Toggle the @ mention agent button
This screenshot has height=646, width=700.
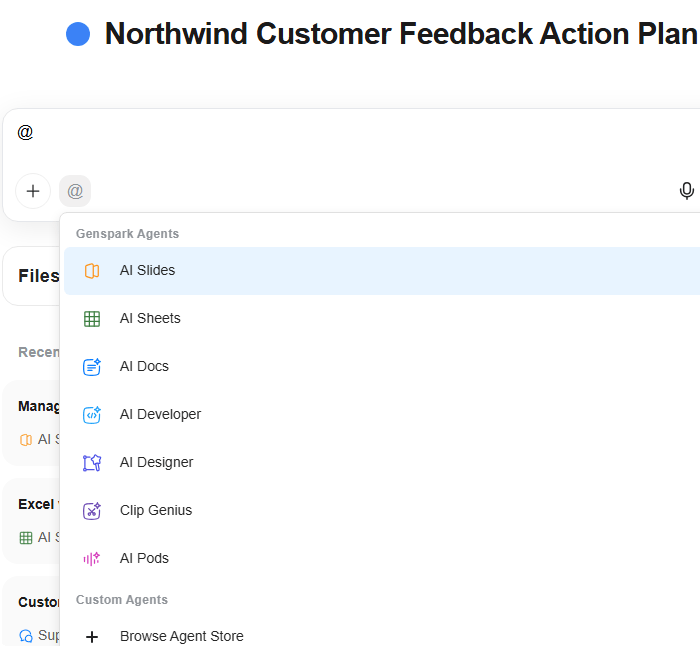(x=75, y=191)
